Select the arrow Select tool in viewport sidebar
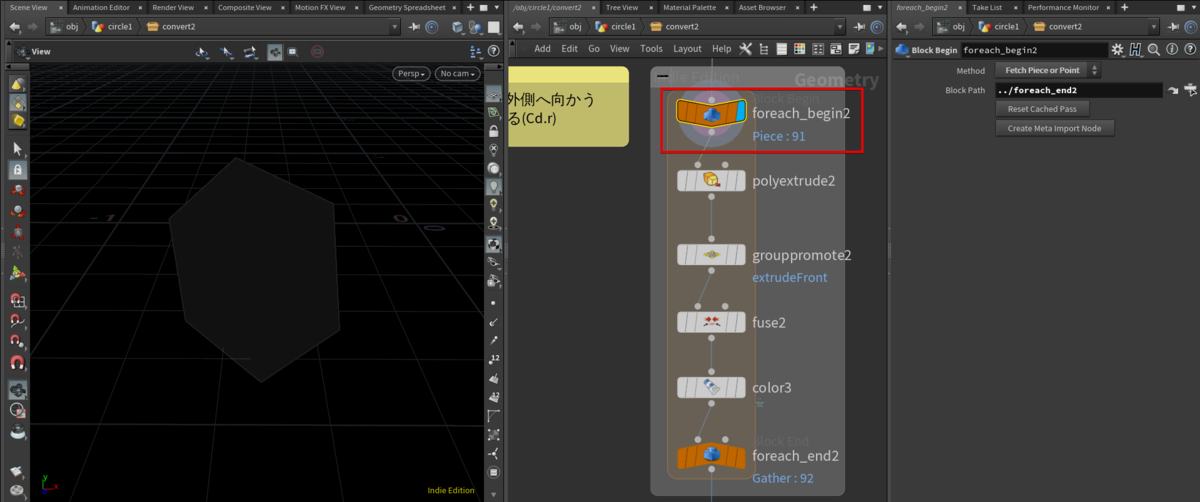 [17, 148]
